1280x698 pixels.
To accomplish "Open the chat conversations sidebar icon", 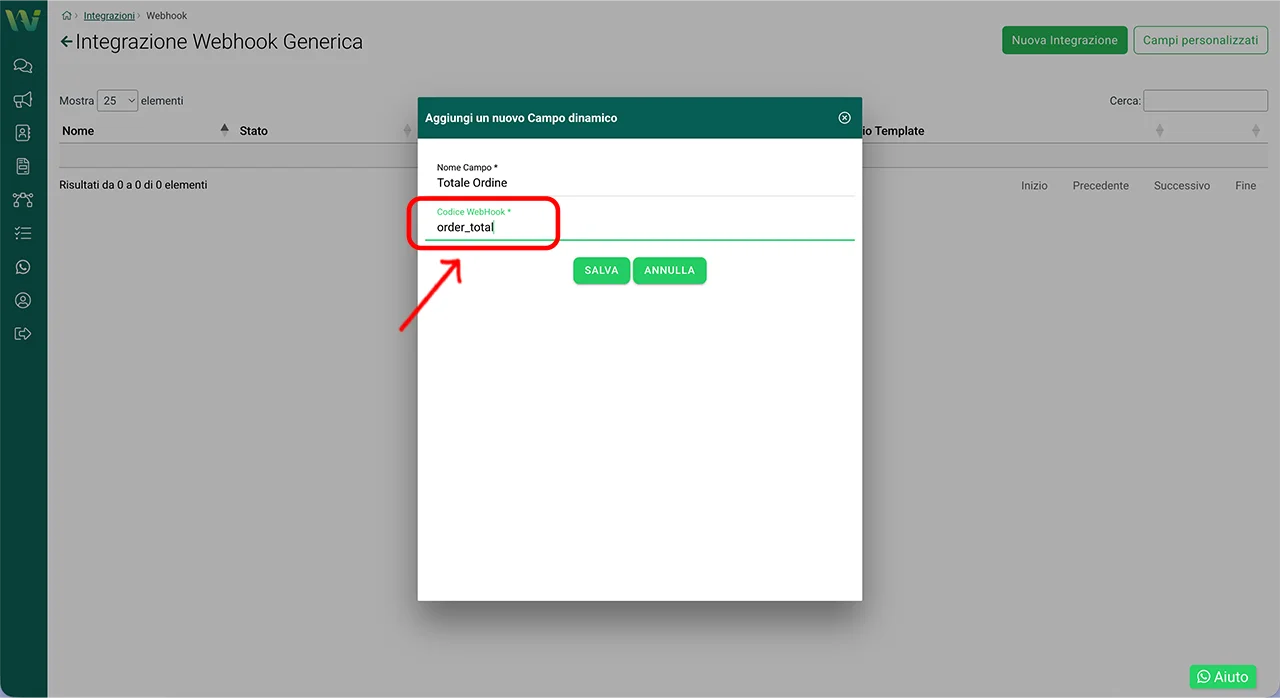I will (23, 66).
